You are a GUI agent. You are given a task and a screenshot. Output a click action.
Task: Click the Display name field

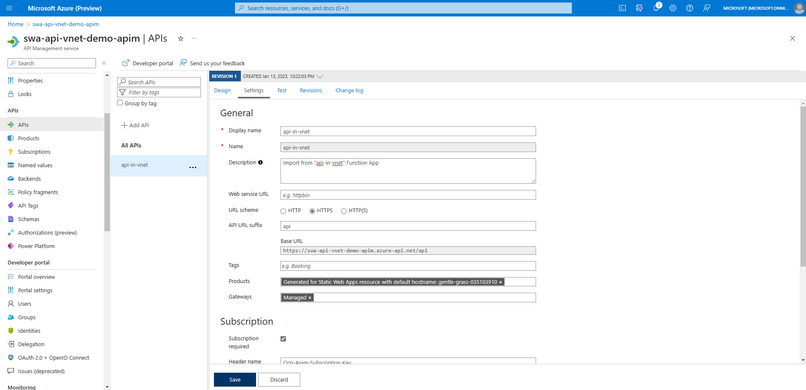click(x=408, y=131)
